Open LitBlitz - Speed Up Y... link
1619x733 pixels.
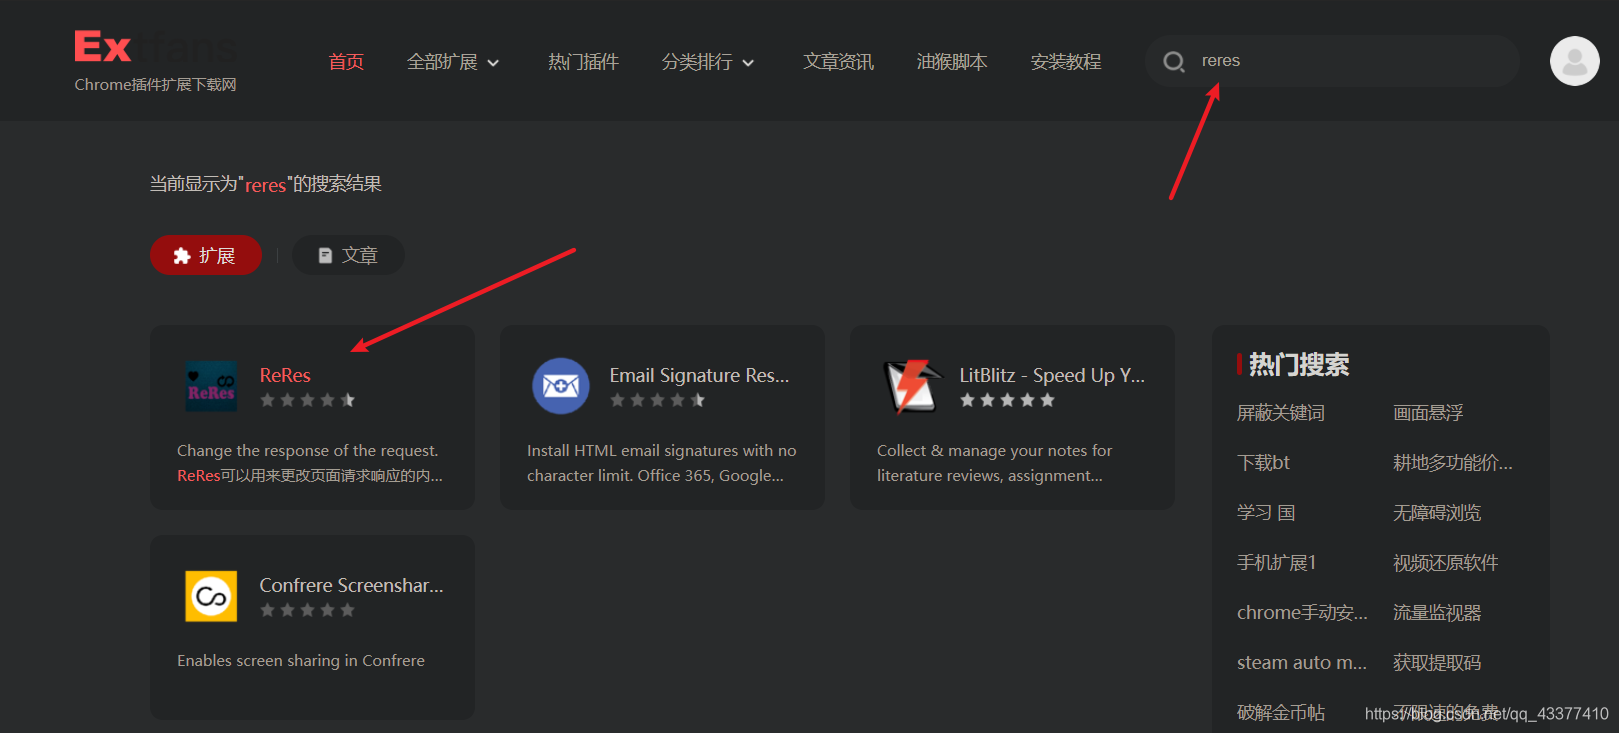1052,375
